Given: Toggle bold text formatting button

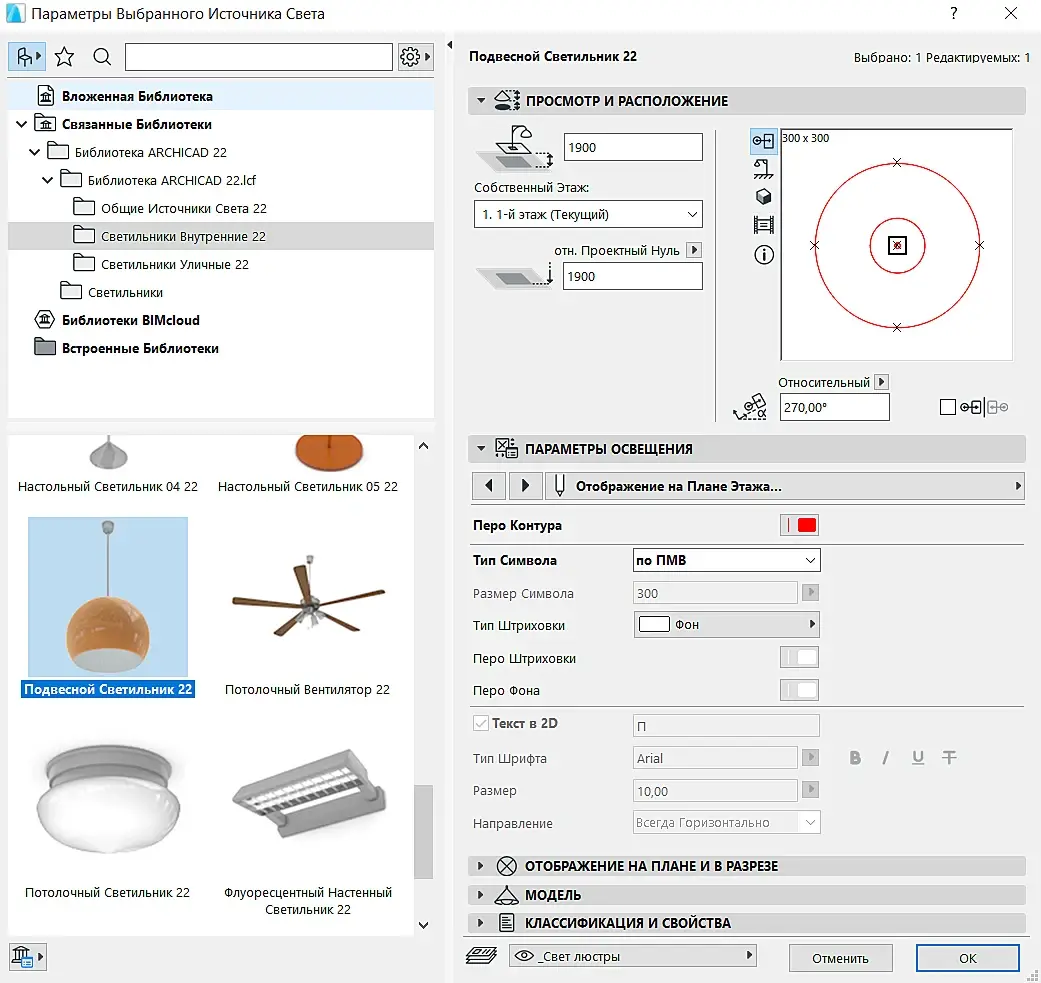Looking at the screenshot, I should [x=855, y=758].
